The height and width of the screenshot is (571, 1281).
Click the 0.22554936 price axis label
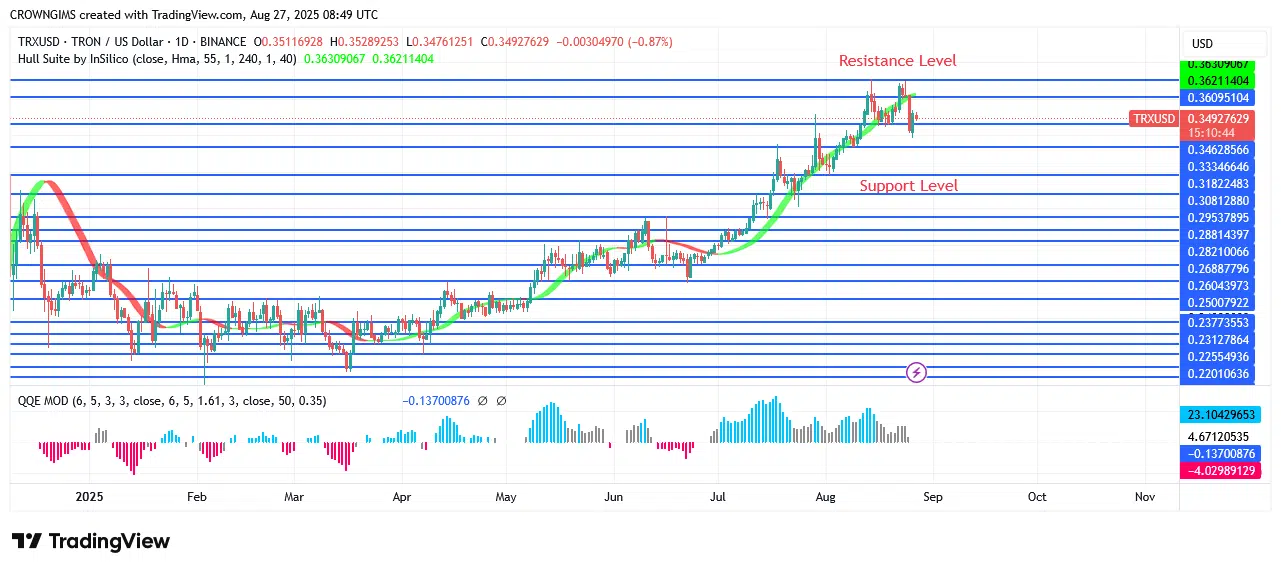click(x=1217, y=356)
